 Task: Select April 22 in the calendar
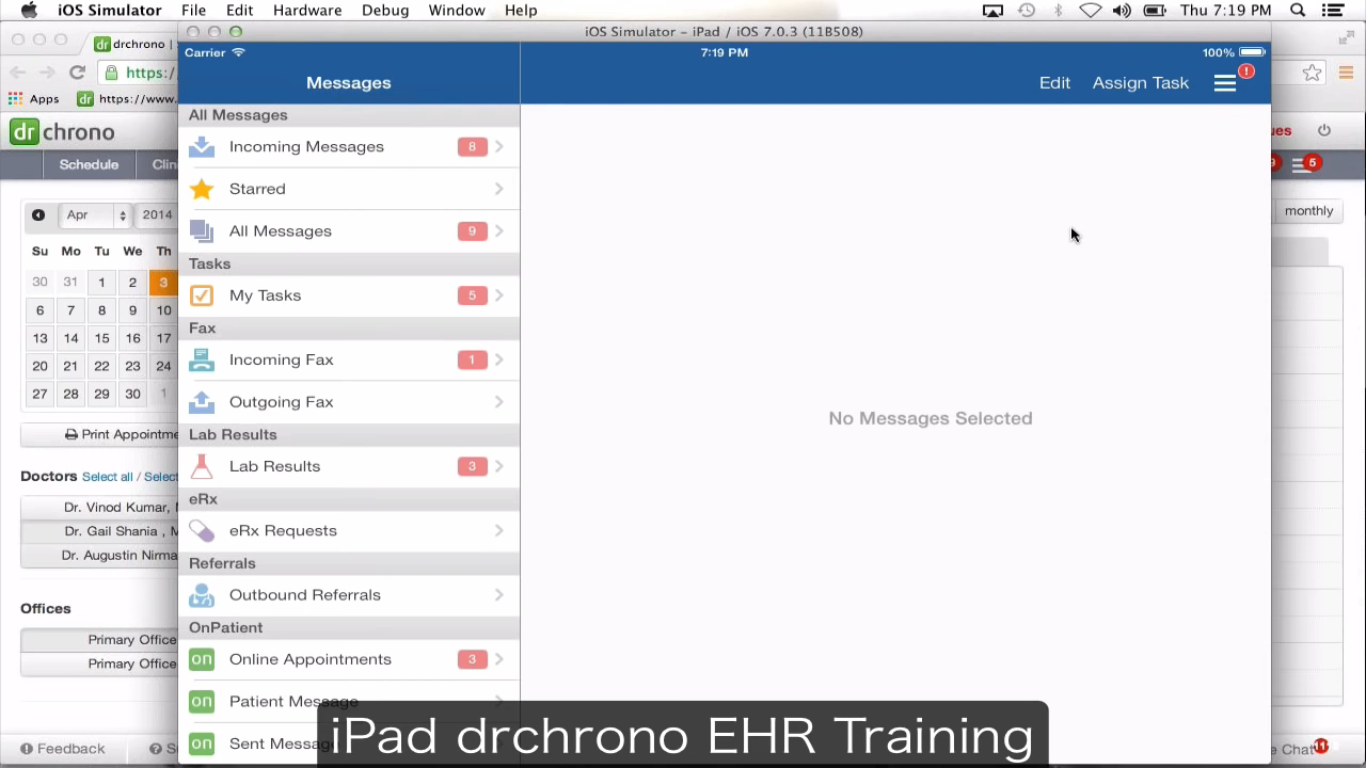tap(102, 366)
